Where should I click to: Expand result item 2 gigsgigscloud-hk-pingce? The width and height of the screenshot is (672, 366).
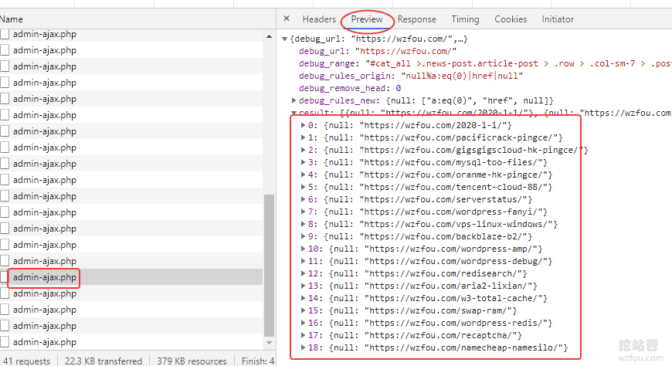tap(303, 150)
